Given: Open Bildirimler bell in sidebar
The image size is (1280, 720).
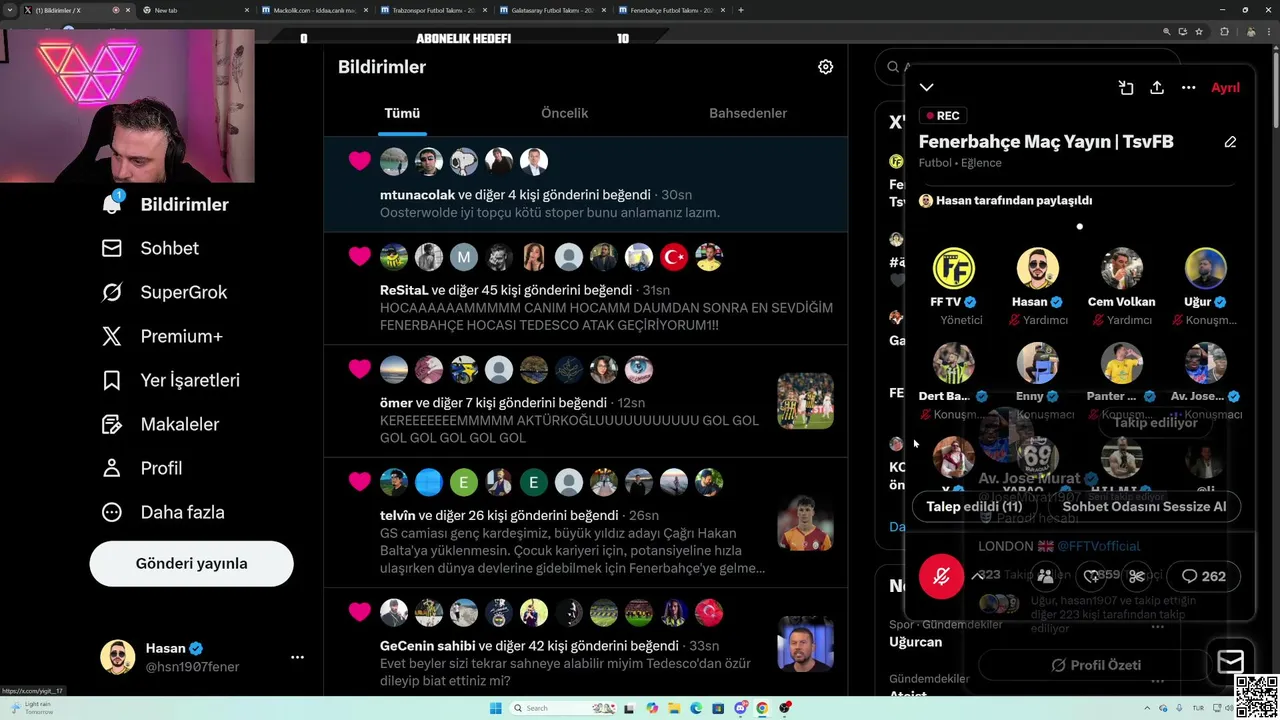Looking at the screenshot, I should [x=166, y=204].
